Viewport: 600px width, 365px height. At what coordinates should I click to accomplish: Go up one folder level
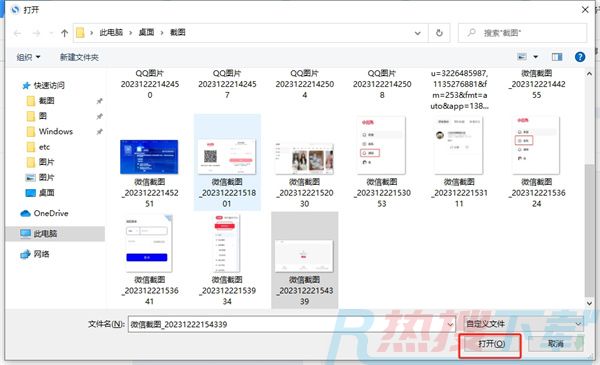pos(64,33)
